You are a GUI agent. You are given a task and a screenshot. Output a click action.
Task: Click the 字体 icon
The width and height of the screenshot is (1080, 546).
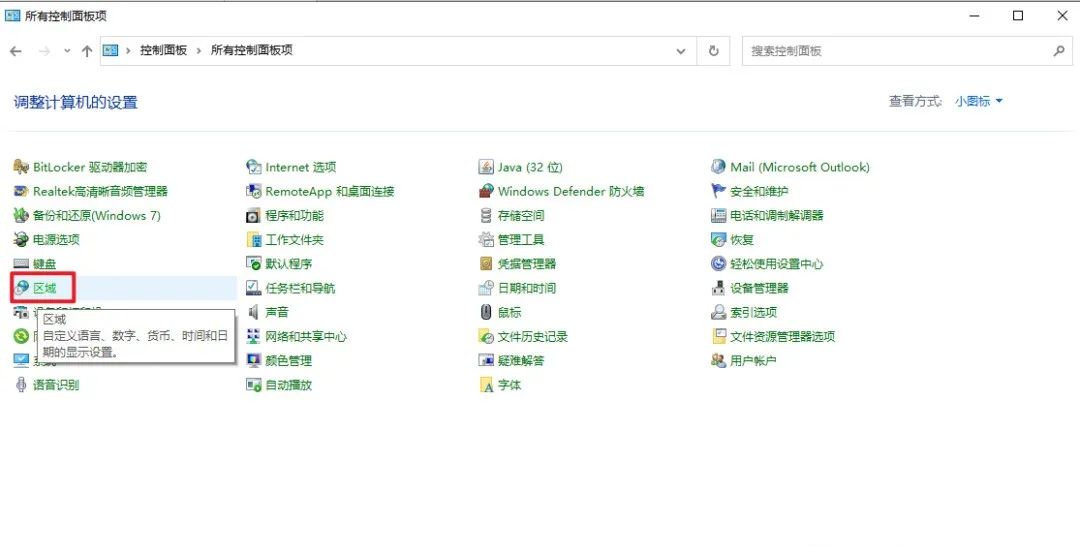coord(486,385)
